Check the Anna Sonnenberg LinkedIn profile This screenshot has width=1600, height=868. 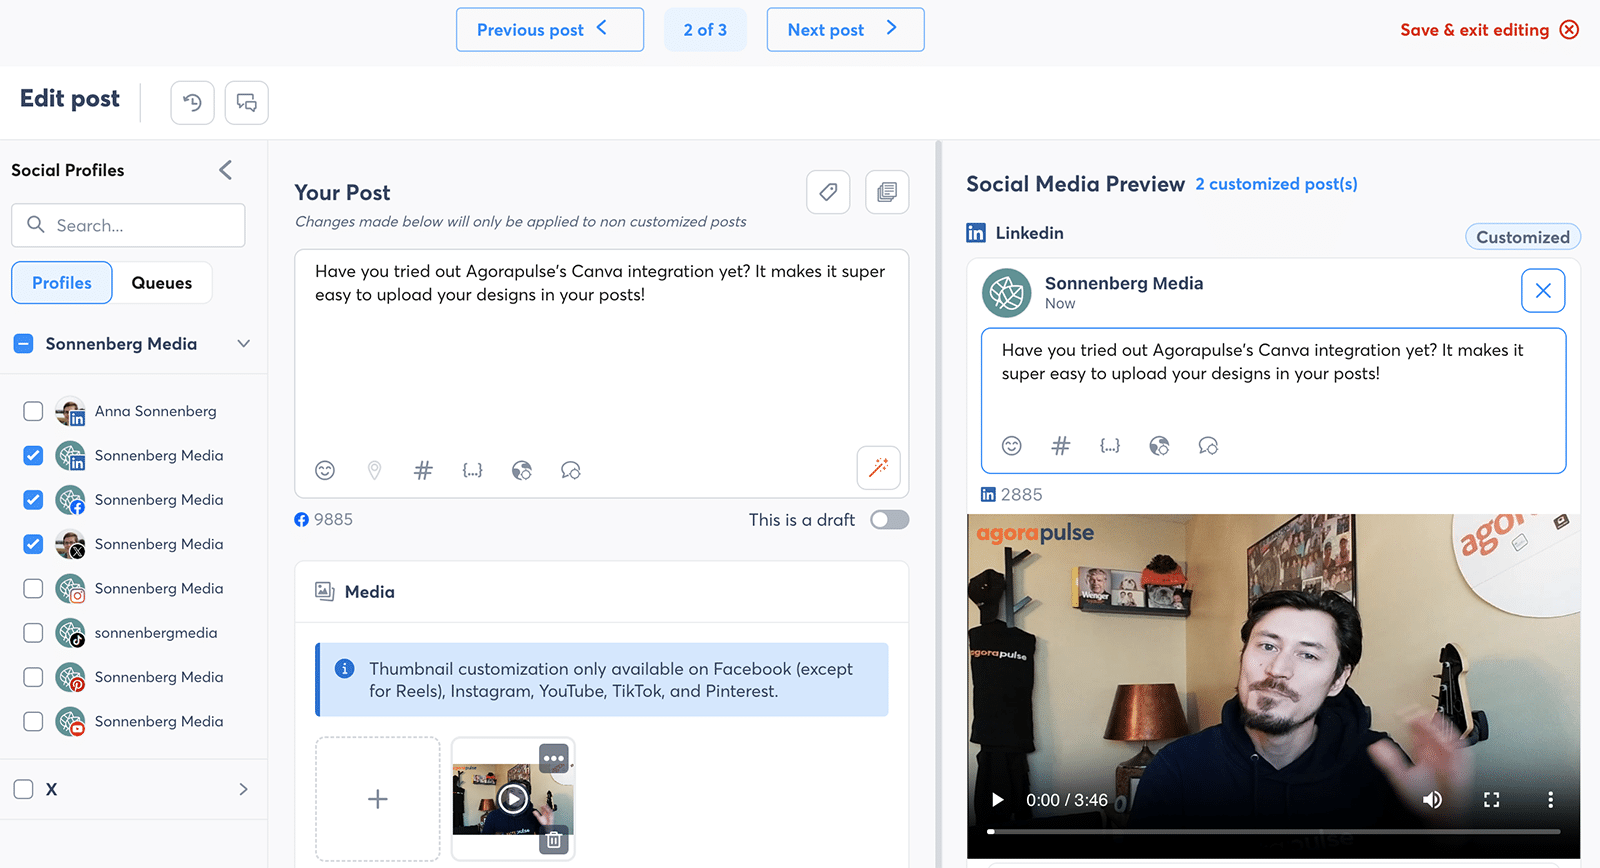(x=33, y=411)
